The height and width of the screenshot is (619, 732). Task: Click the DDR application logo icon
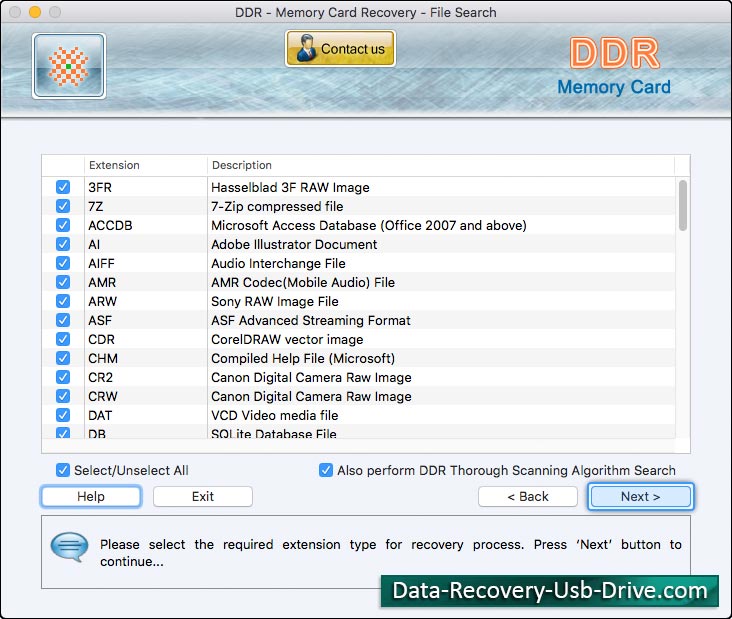click(69, 66)
